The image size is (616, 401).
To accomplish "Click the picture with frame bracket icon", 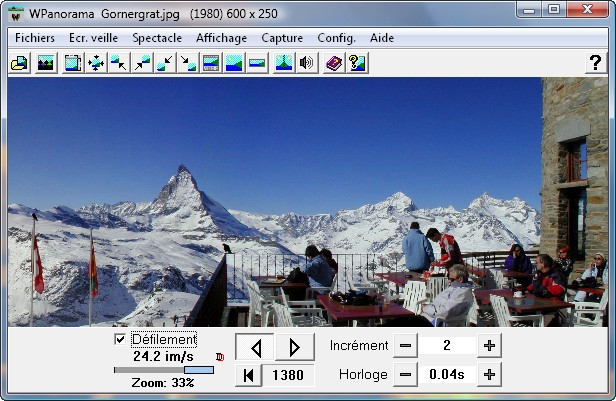I will [73, 63].
